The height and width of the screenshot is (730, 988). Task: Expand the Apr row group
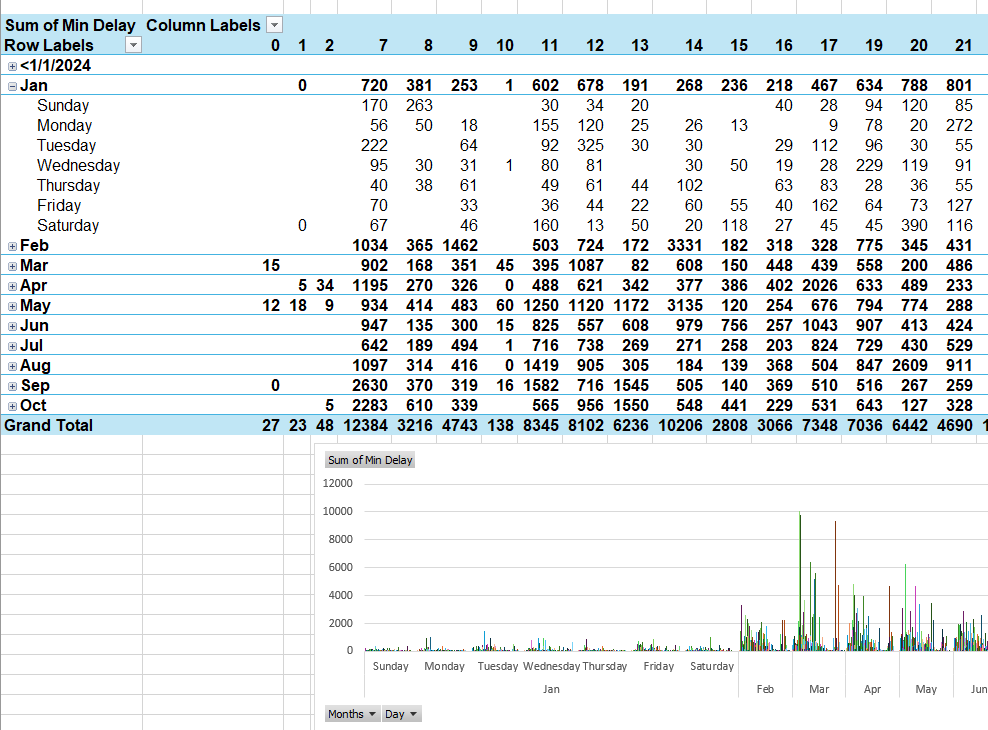click(x=12, y=287)
